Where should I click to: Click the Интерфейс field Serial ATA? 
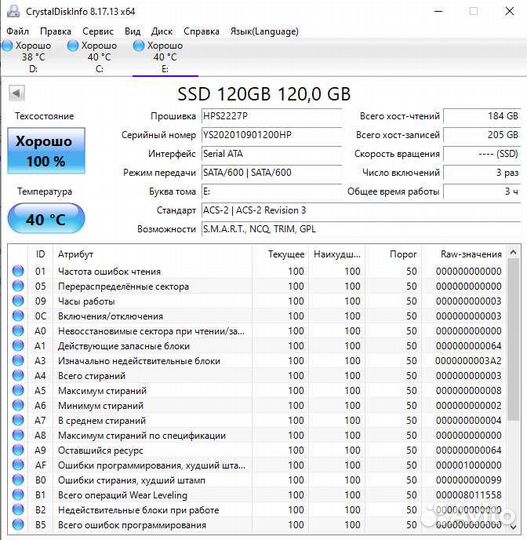pyautogui.click(x=271, y=154)
